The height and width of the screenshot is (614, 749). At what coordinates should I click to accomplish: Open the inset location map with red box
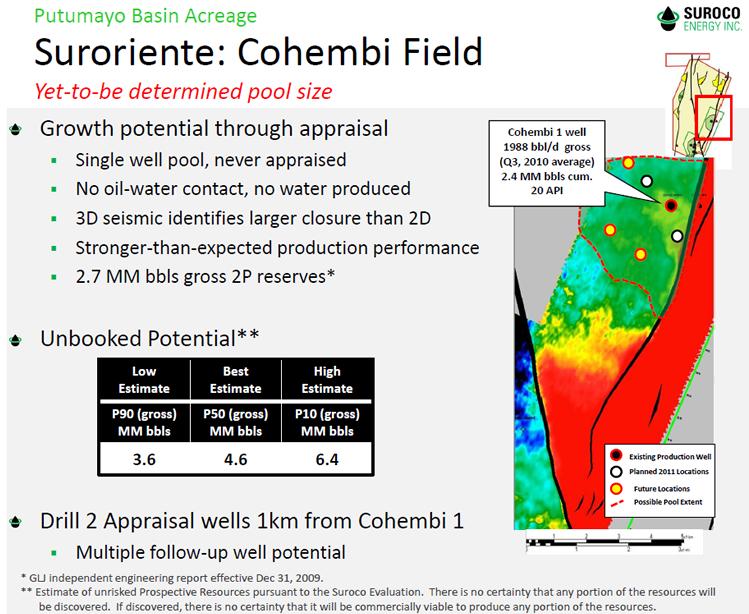tap(699, 105)
